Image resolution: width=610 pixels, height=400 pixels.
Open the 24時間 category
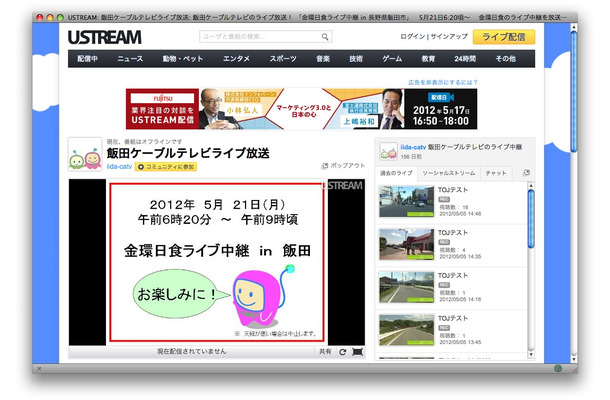pyautogui.click(x=465, y=59)
